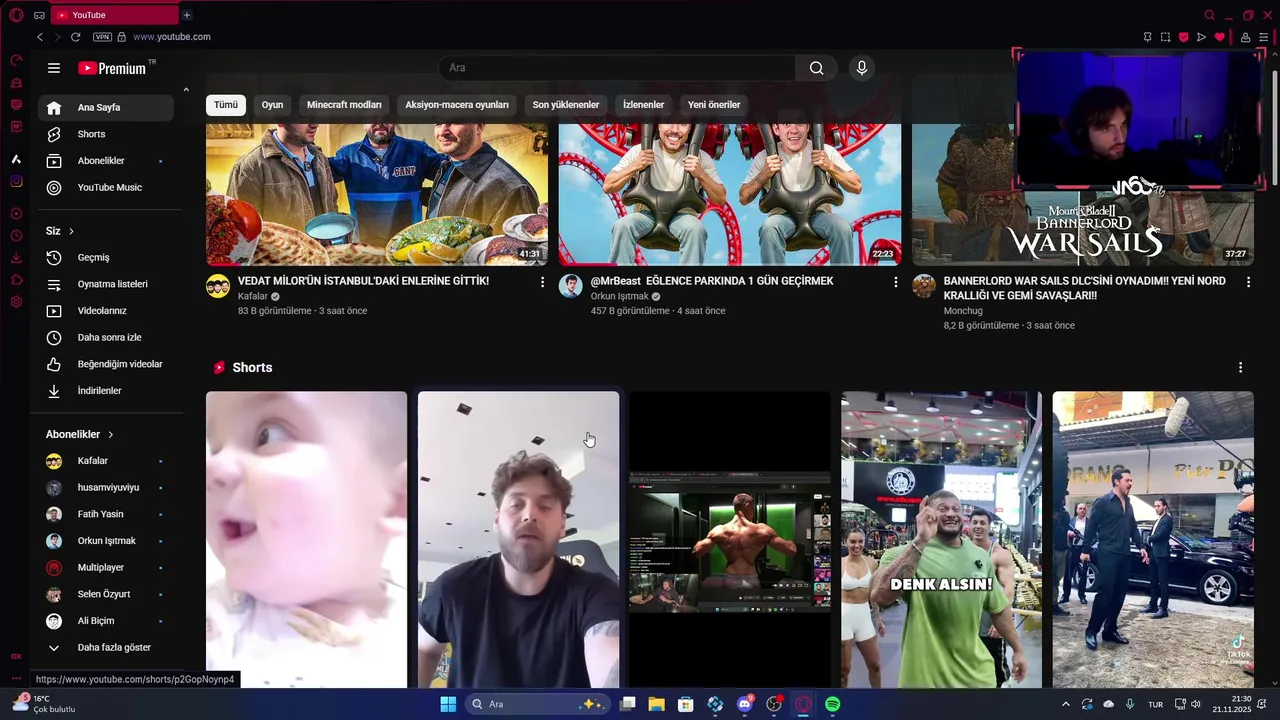Click Orkun Işıtmak channel avatar under video

[x=570, y=286]
